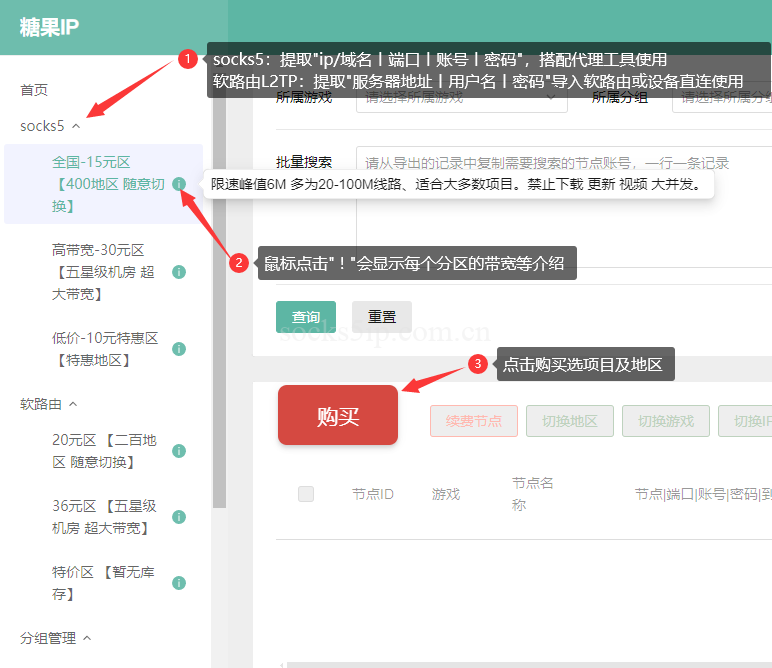Screen dimensions: 772x668
Task: Click info icon beside 全国-15元区
Action: (179, 184)
